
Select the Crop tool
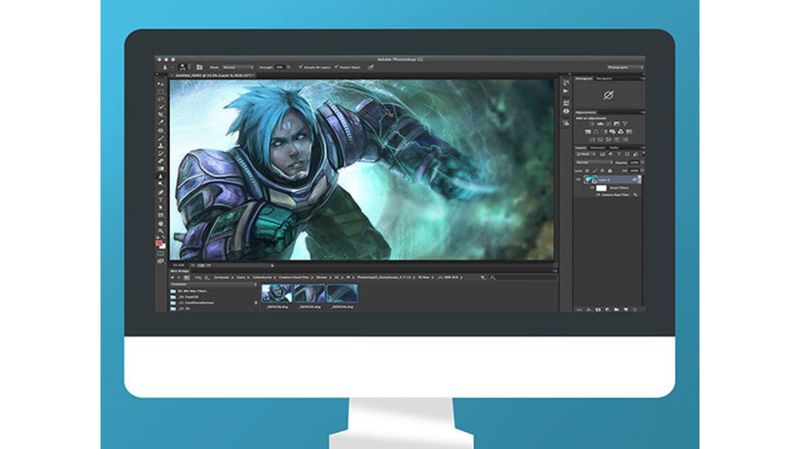[x=161, y=114]
